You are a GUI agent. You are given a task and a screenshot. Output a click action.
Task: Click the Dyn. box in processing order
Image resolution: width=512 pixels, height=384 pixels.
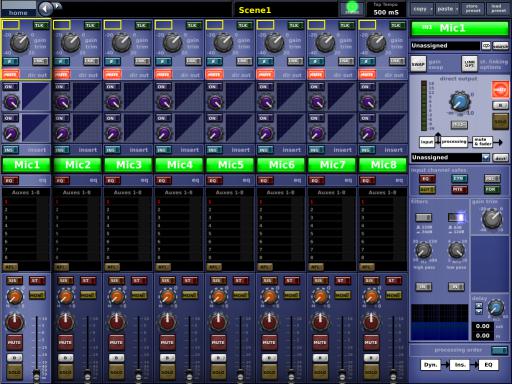(430, 365)
